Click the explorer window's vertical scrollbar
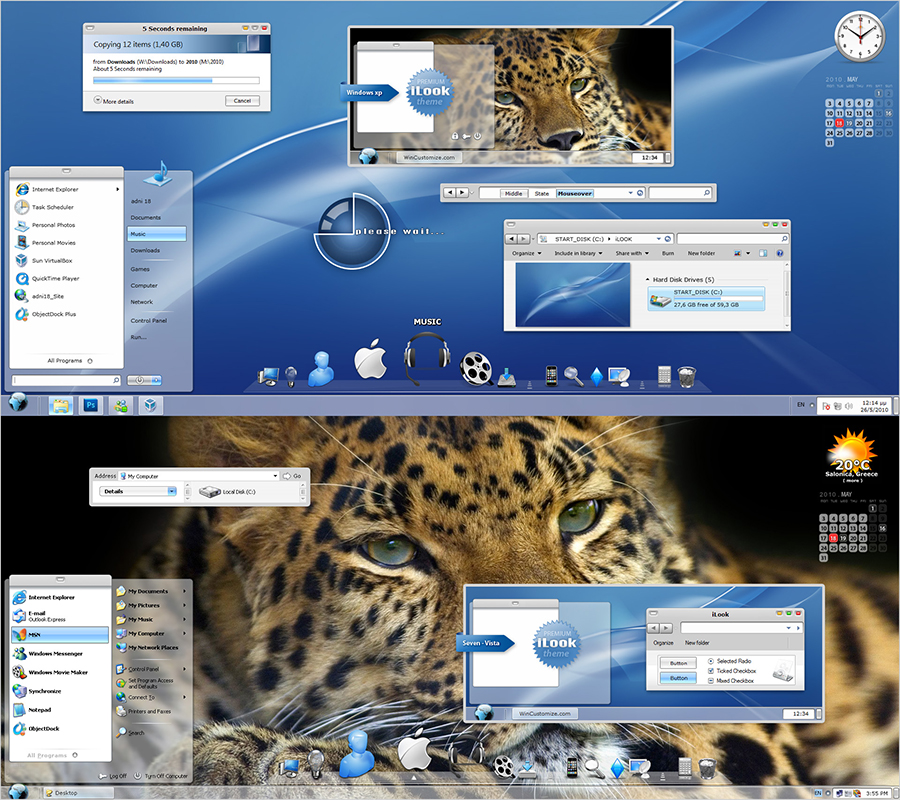This screenshot has height=800, width=900. tap(786, 294)
